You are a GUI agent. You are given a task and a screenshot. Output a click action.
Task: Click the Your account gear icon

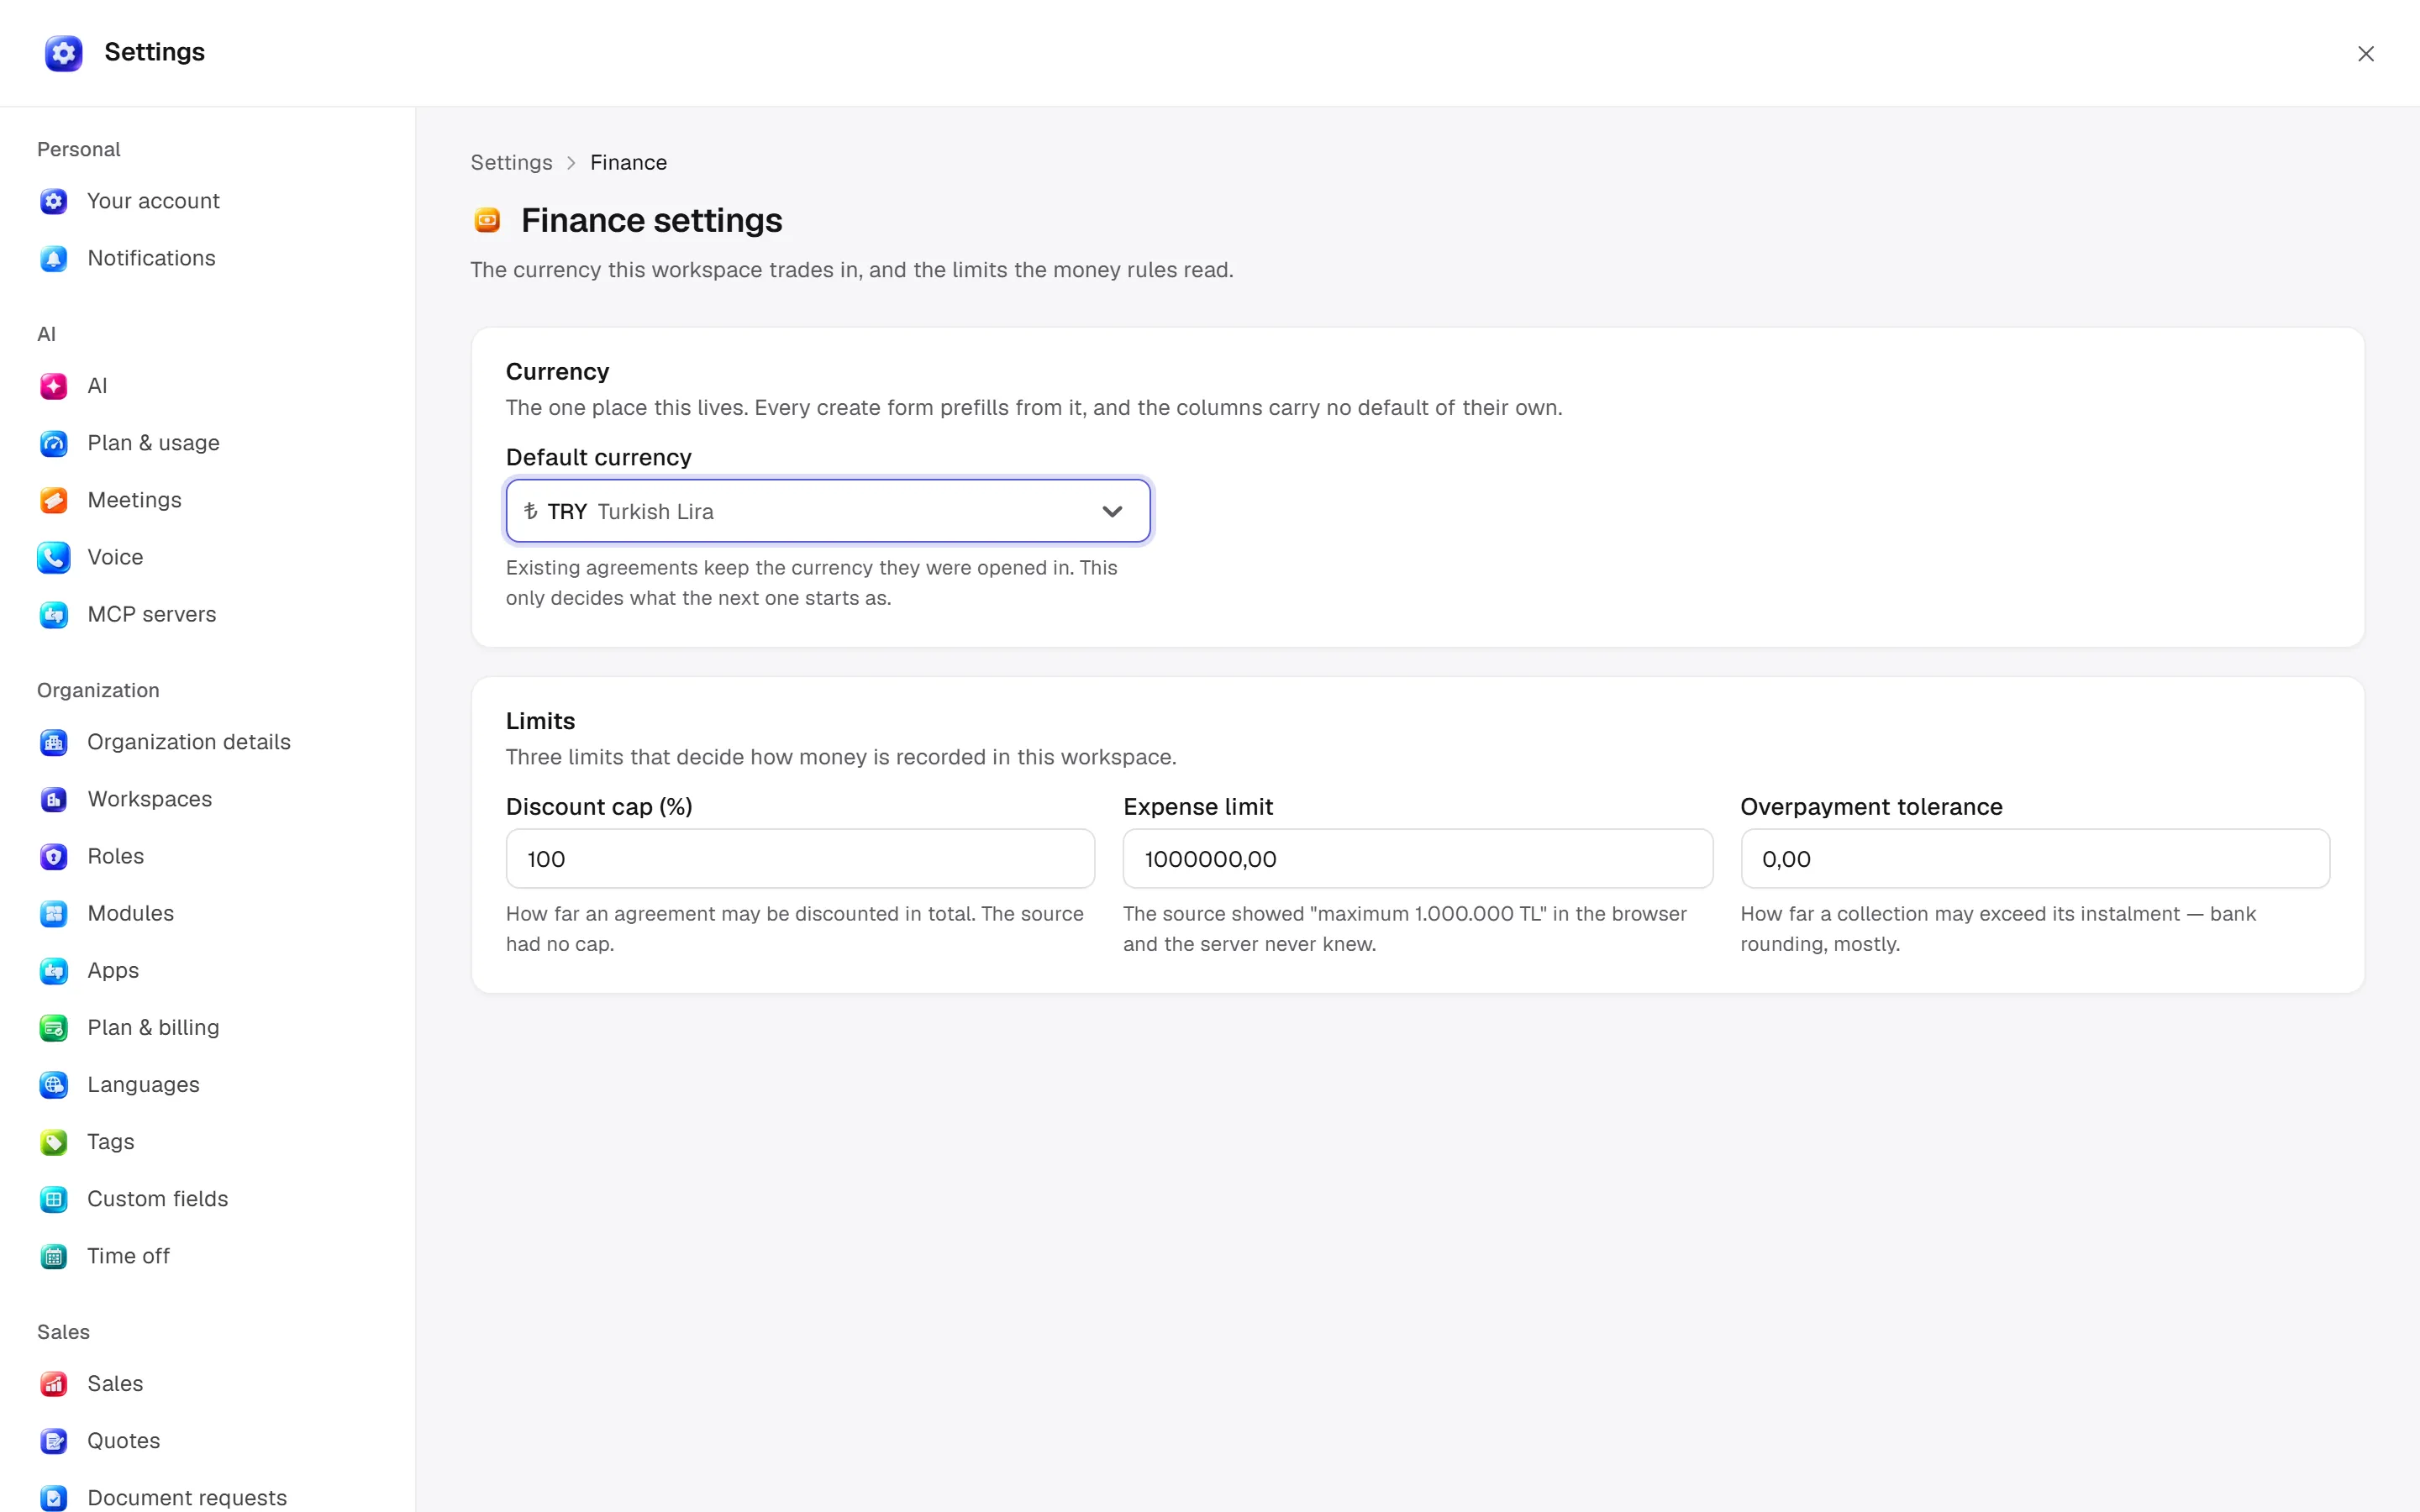pyautogui.click(x=54, y=201)
